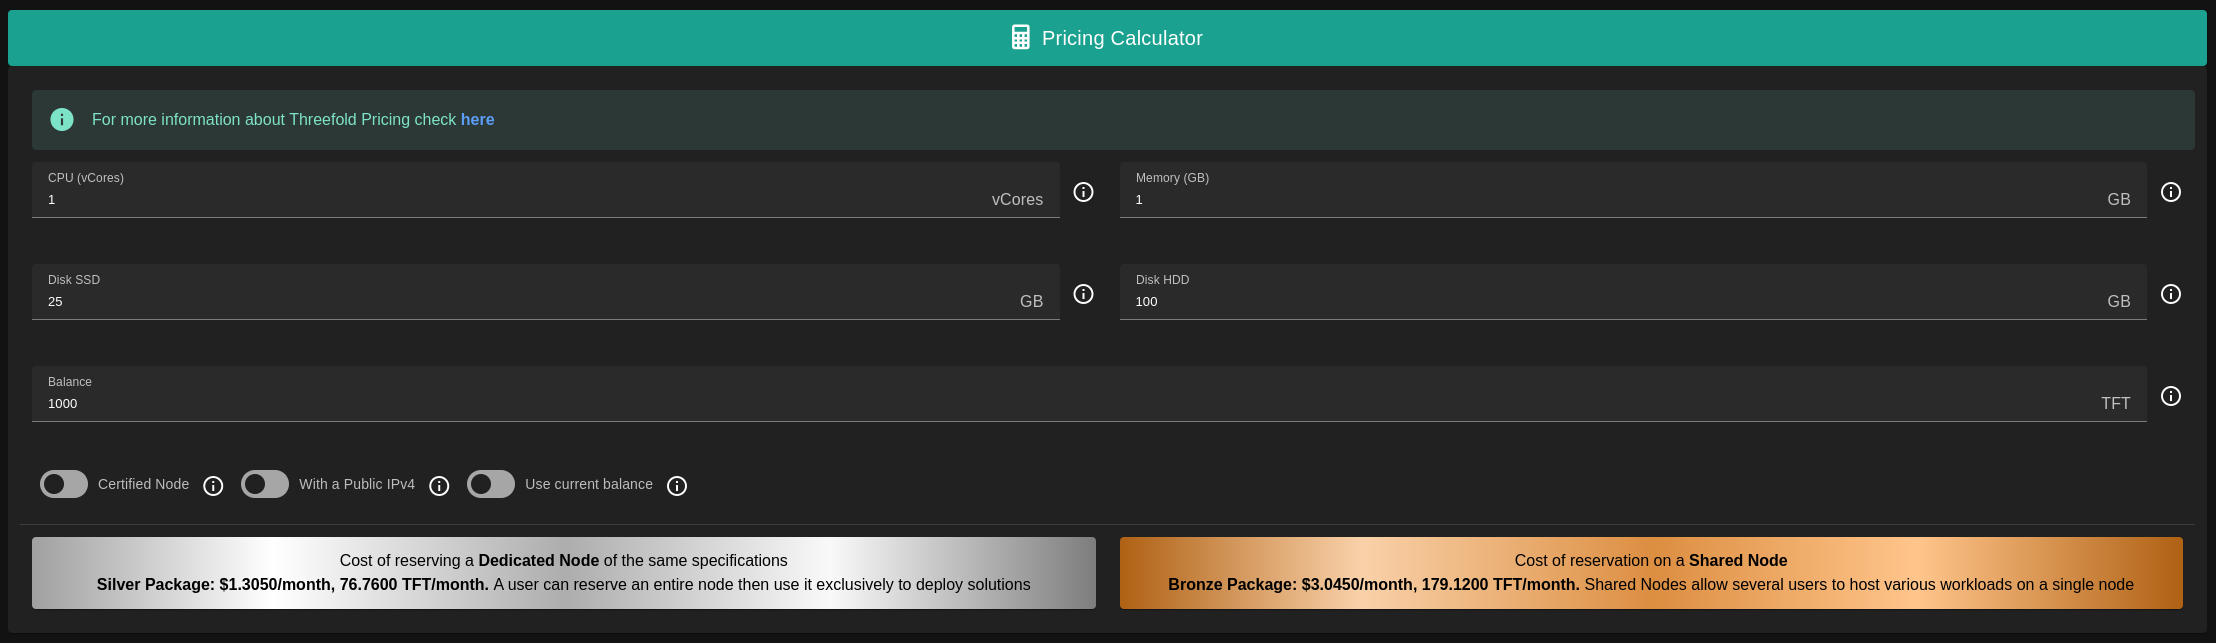Open info icon for With a Public IPv4
This screenshot has width=2216, height=643.
[x=439, y=486]
